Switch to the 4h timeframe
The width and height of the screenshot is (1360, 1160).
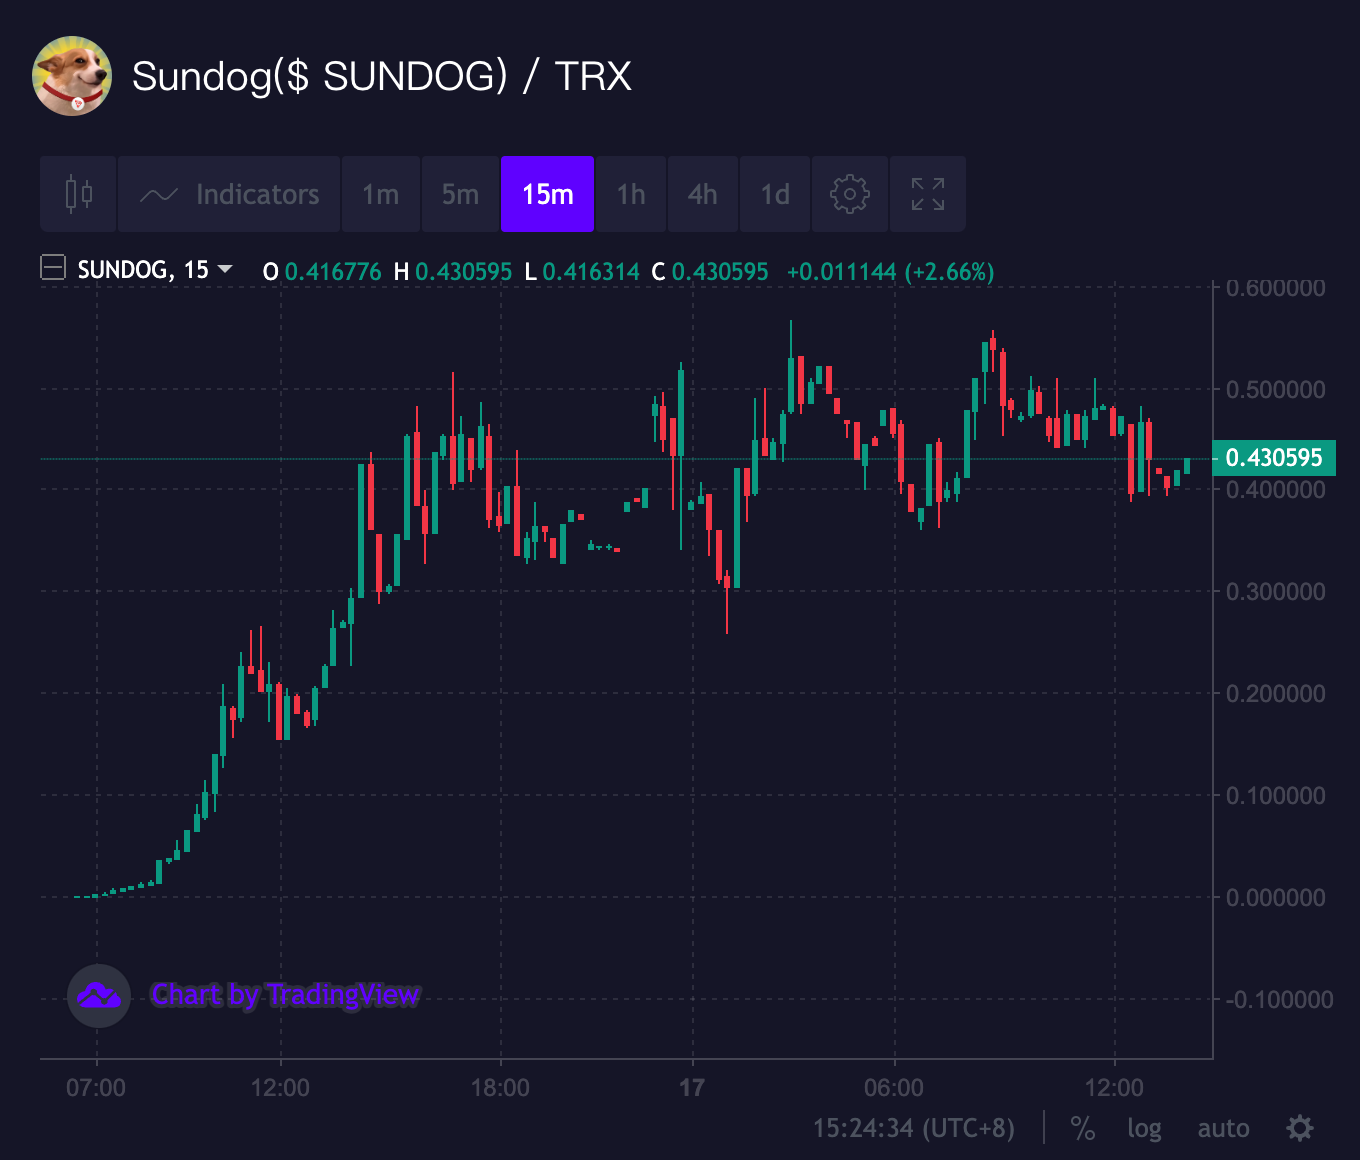click(703, 194)
